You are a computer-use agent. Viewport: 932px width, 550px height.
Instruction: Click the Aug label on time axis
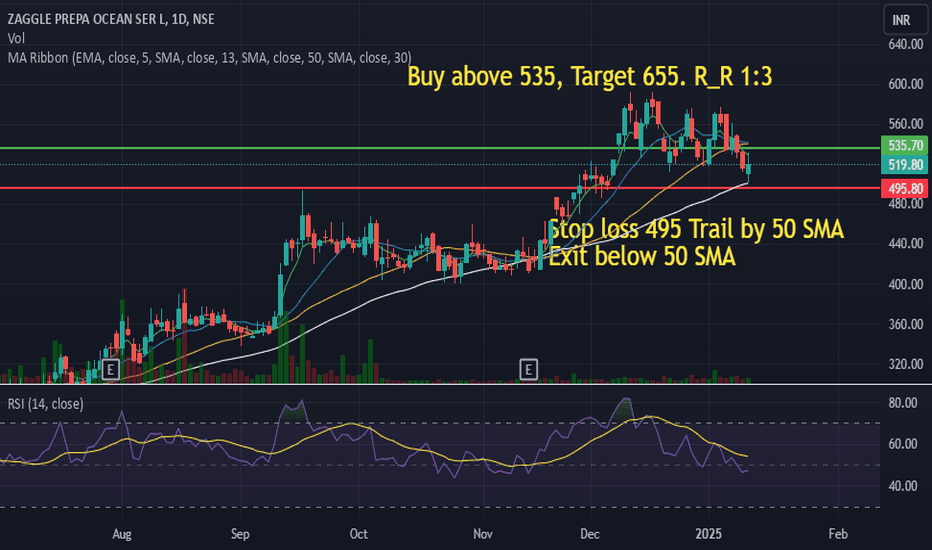tap(122, 534)
